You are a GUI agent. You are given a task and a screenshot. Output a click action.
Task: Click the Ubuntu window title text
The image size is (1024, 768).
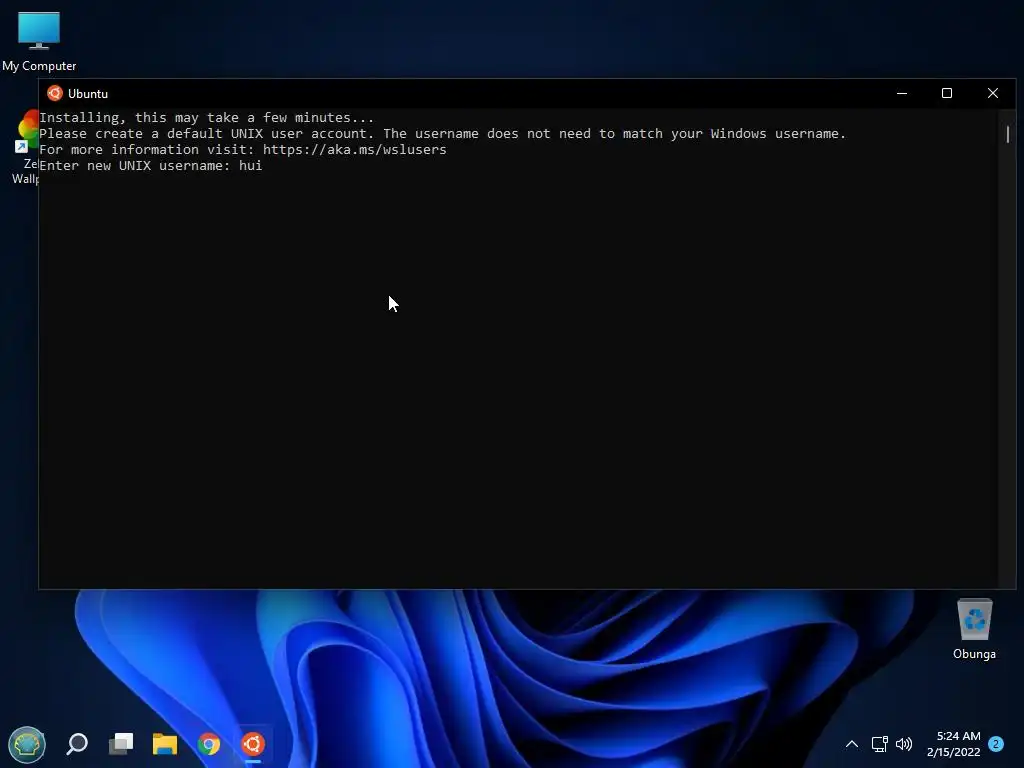(x=88, y=93)
